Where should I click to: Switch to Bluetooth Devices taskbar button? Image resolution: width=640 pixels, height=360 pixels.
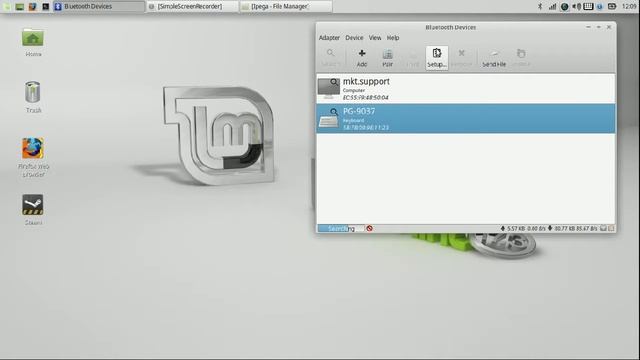(x=99, y=6)
